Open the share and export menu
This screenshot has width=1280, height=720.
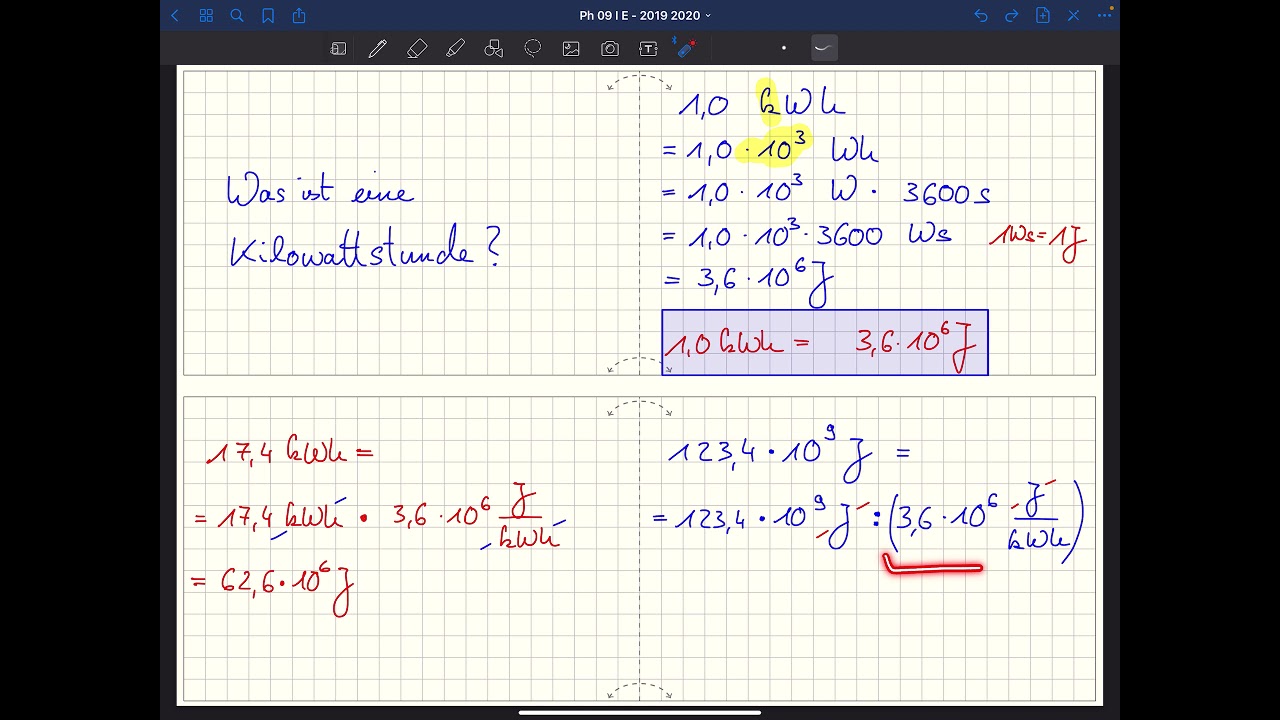point(299,16)
